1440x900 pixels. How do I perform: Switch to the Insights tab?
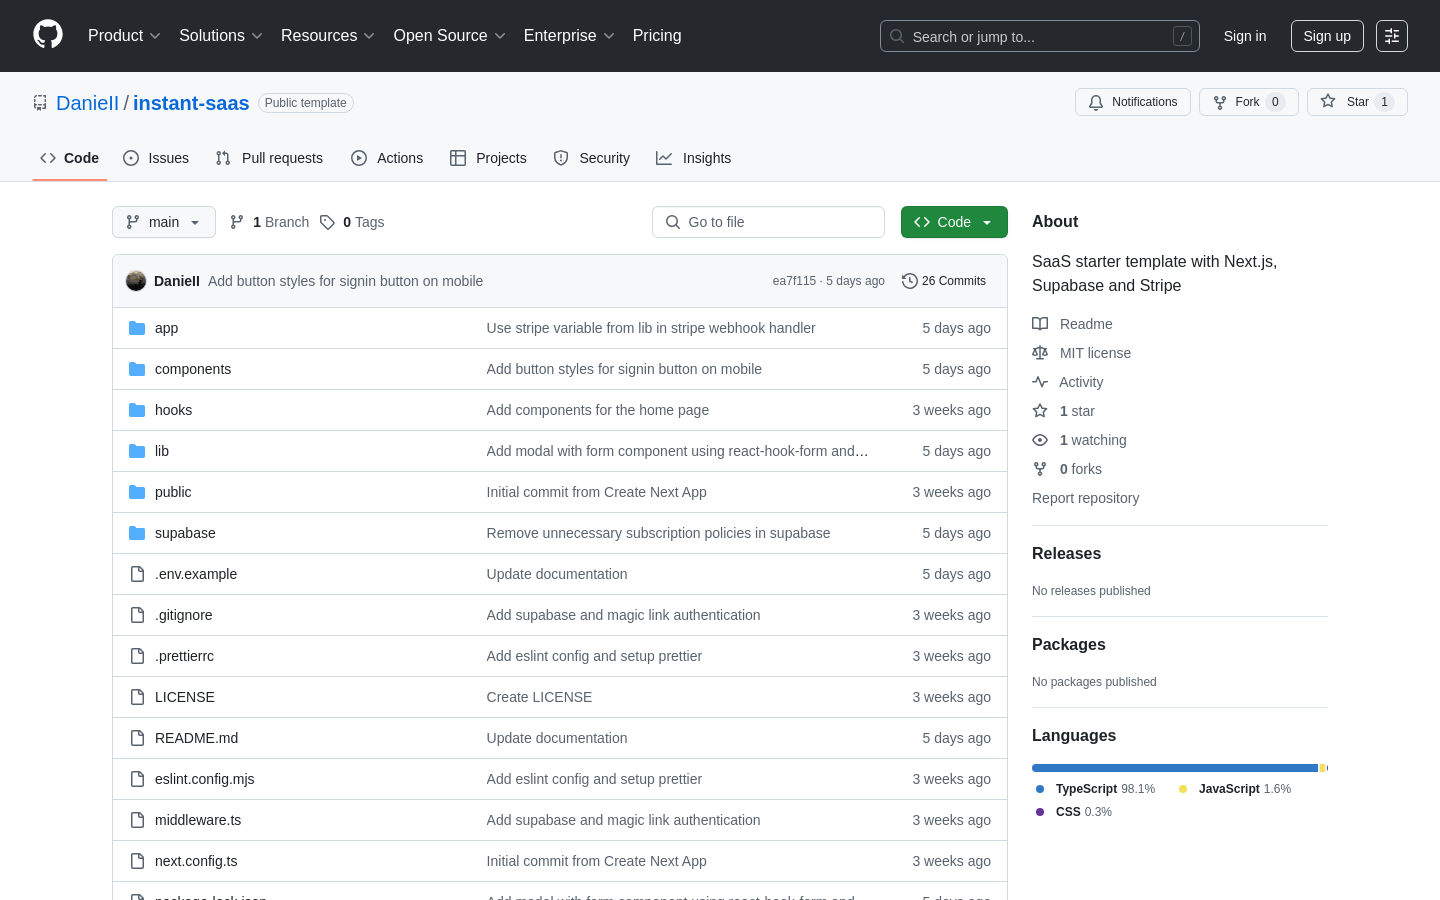click(694, 158)
